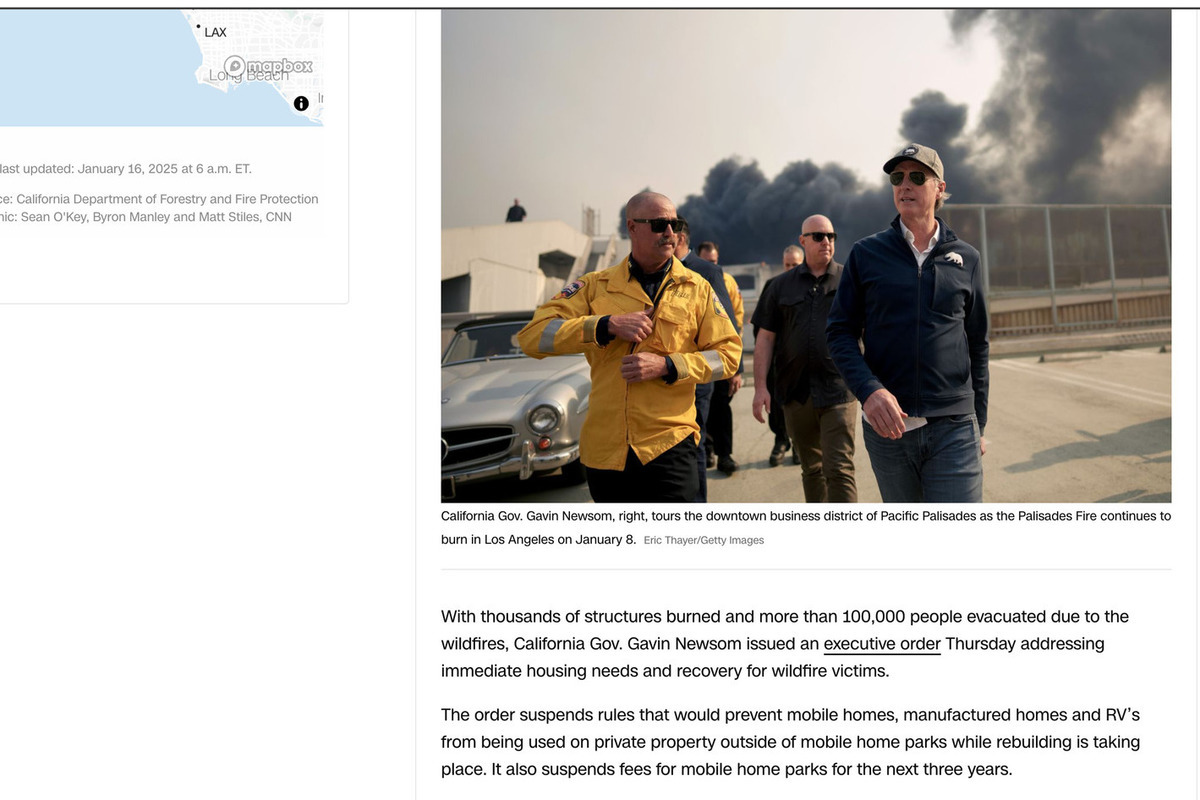The width and height of the screenshot is (1200, 800).
Task: Click the LAX airport dot marker
Action: (198, 26)
